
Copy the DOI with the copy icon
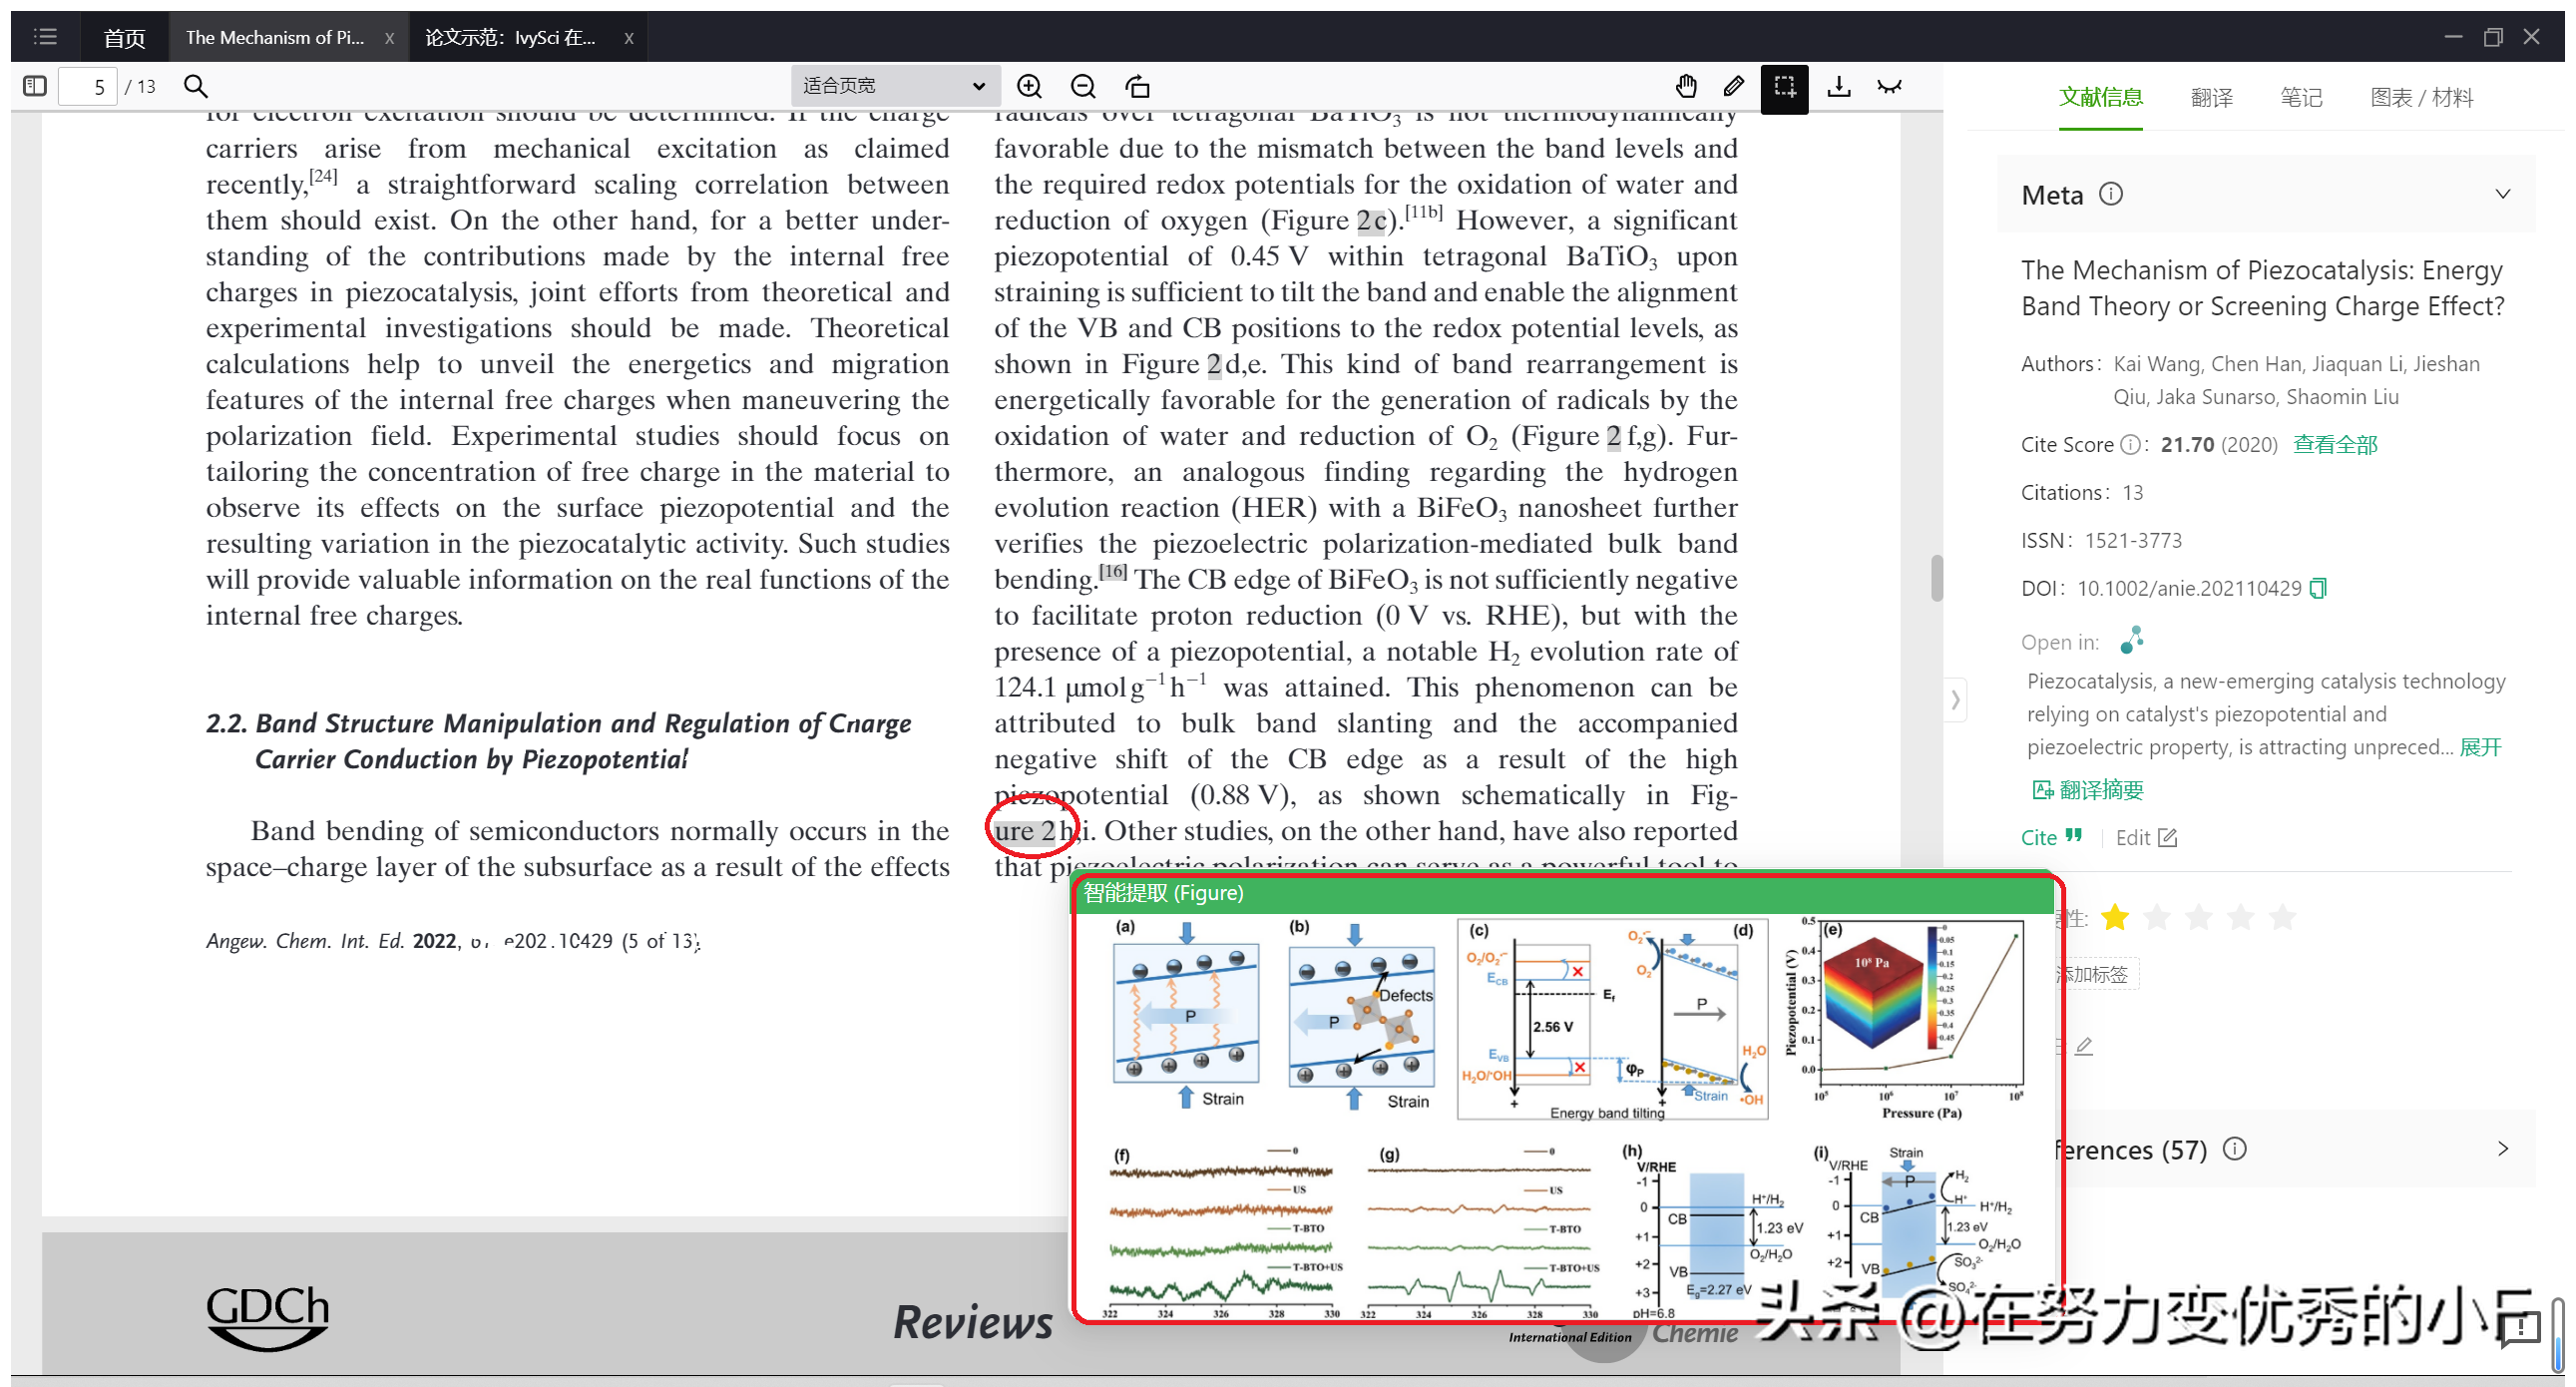pos(2318,588)
